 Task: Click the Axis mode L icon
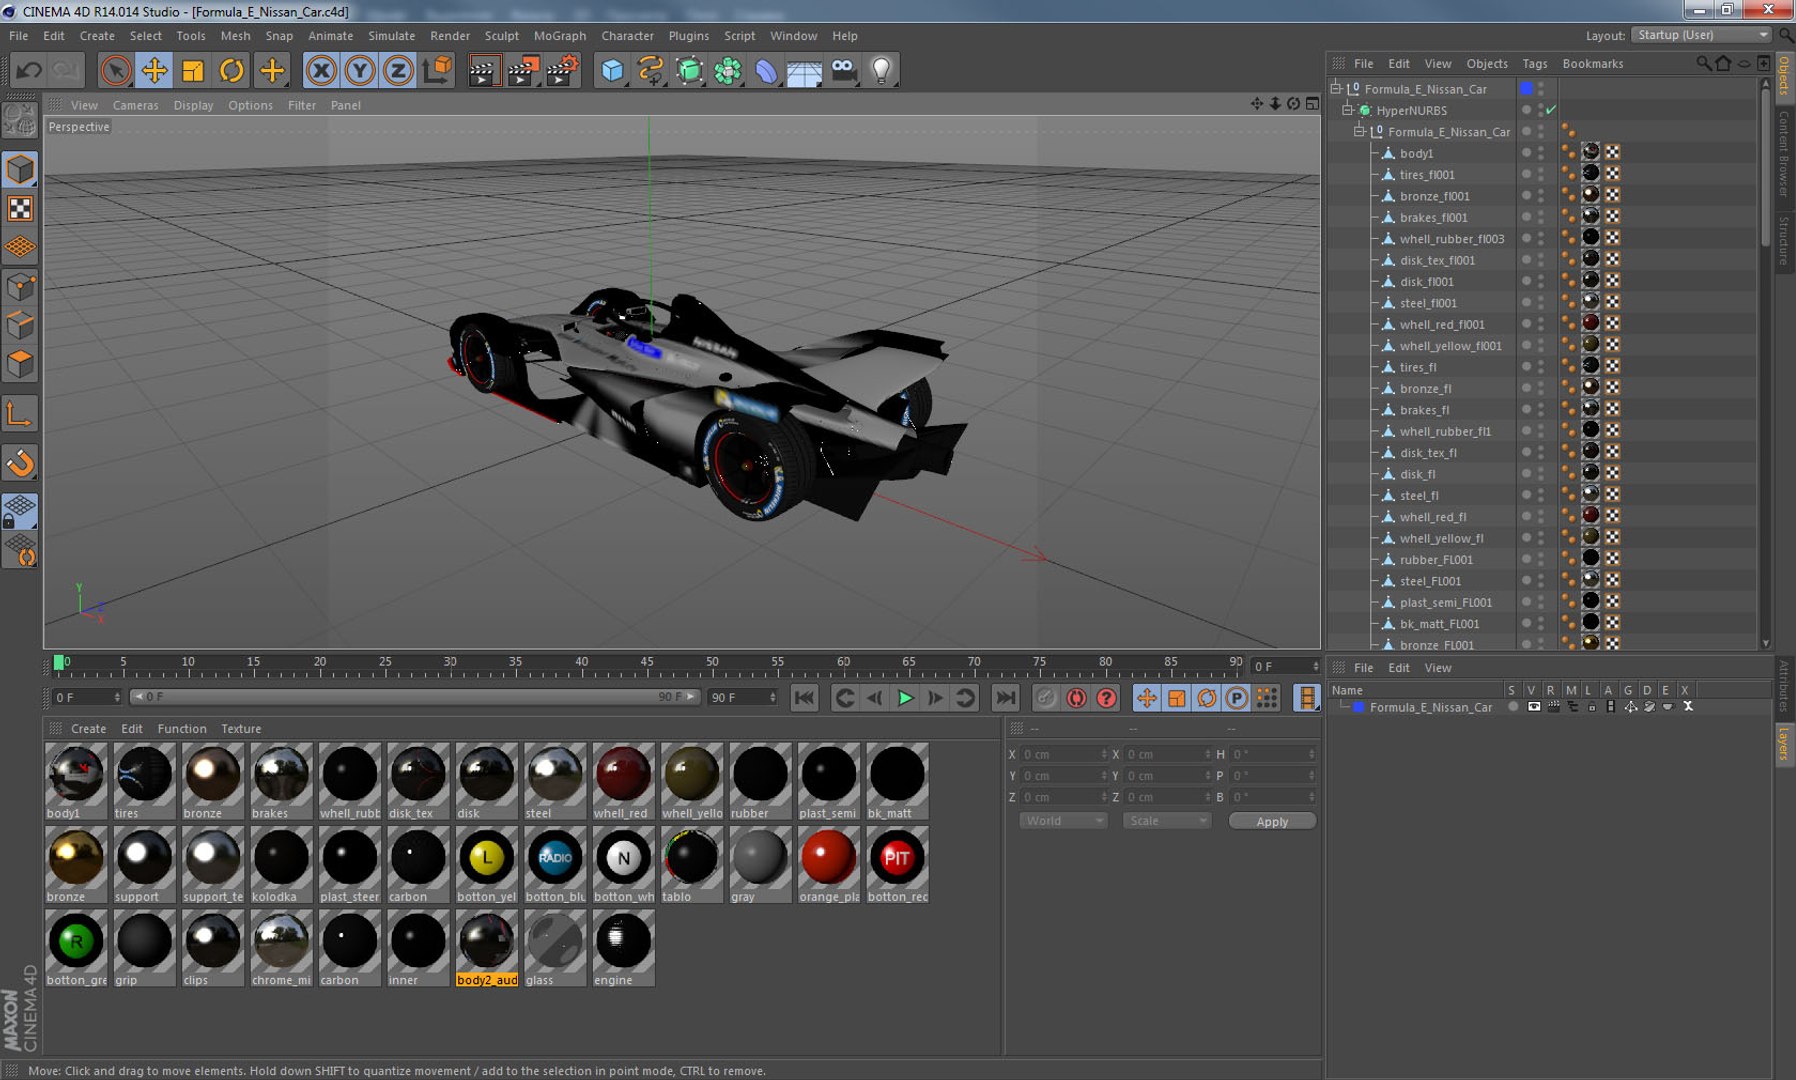point(20,413)
